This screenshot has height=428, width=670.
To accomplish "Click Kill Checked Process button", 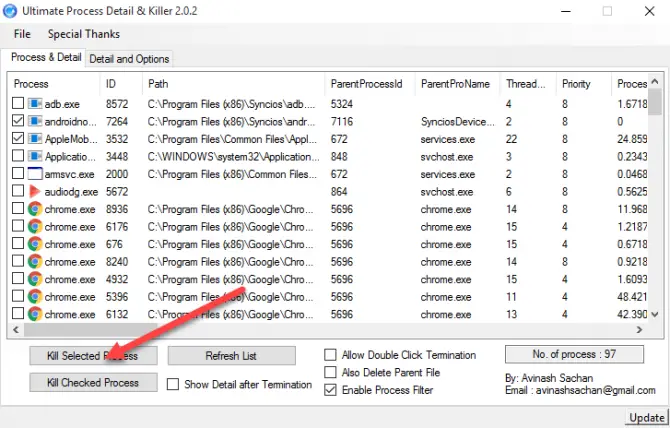I will (x=93, y=382).
